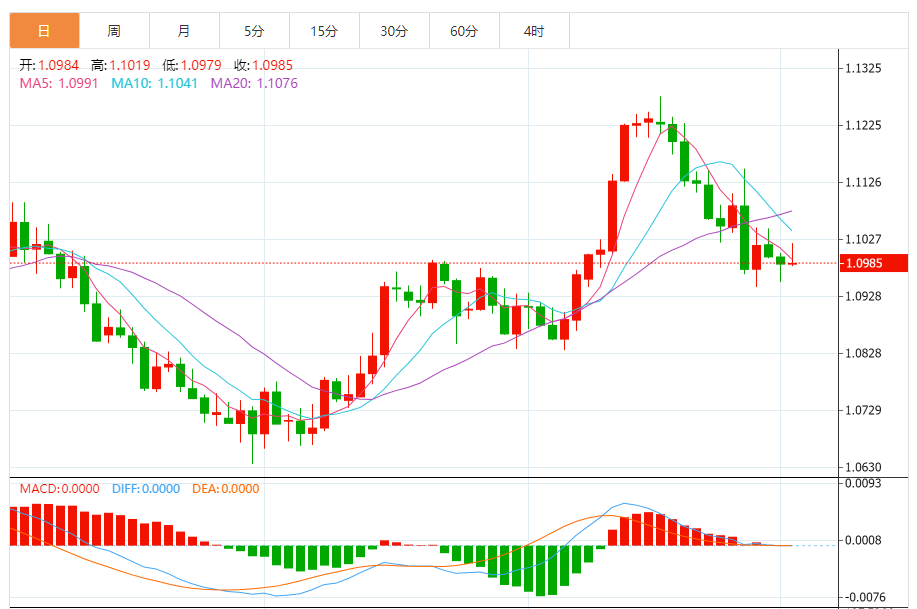Click the 低:1.0979 low price value
The image size is (917, 609).
click(x=192, y=65)
